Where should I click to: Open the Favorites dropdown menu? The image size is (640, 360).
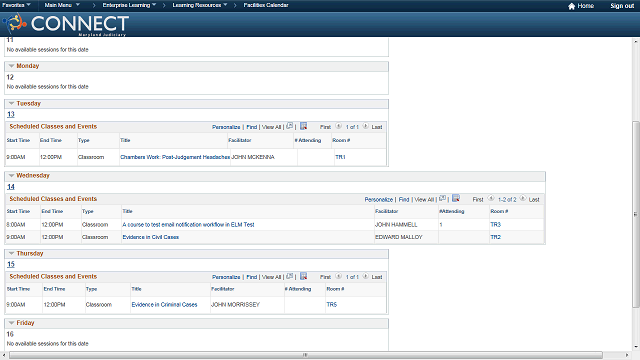tap(16, 5)
